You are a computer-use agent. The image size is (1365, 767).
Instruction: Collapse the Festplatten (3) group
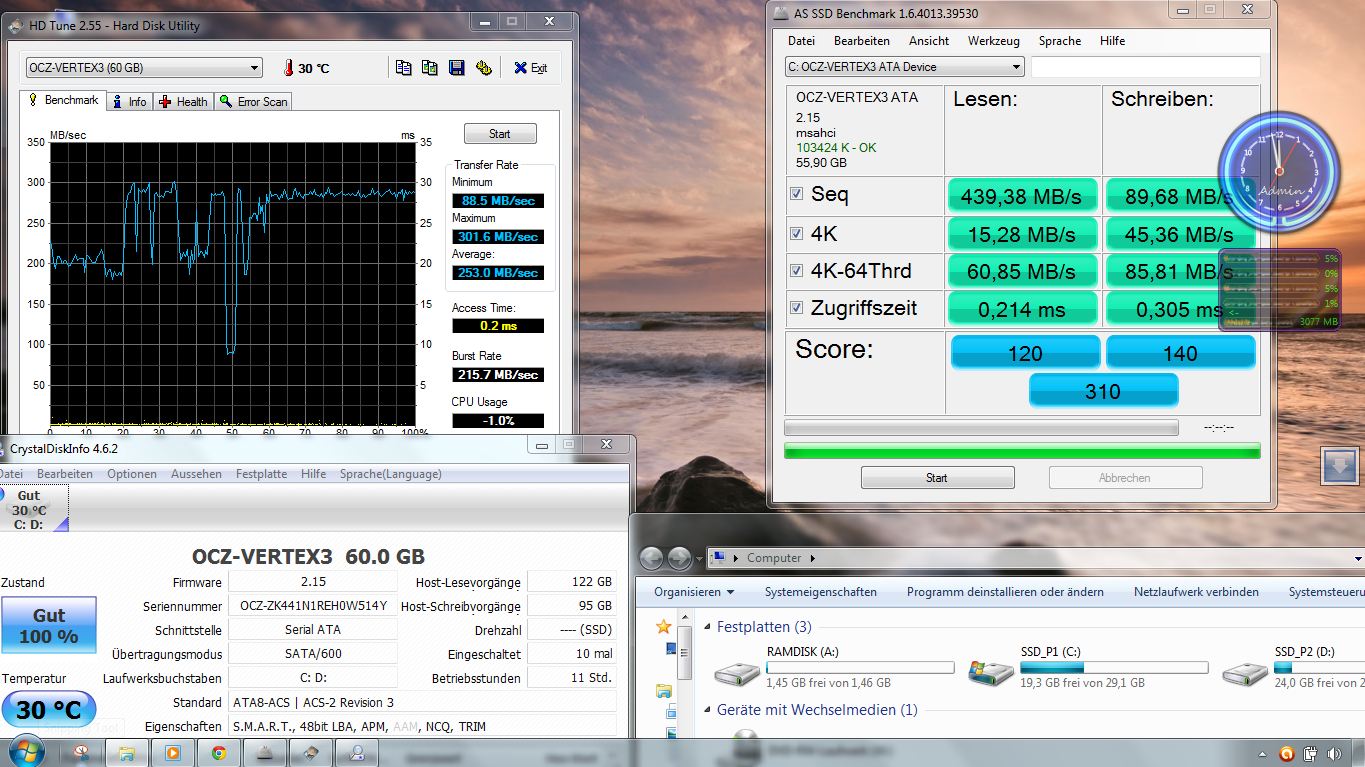(x=706, y=627)
